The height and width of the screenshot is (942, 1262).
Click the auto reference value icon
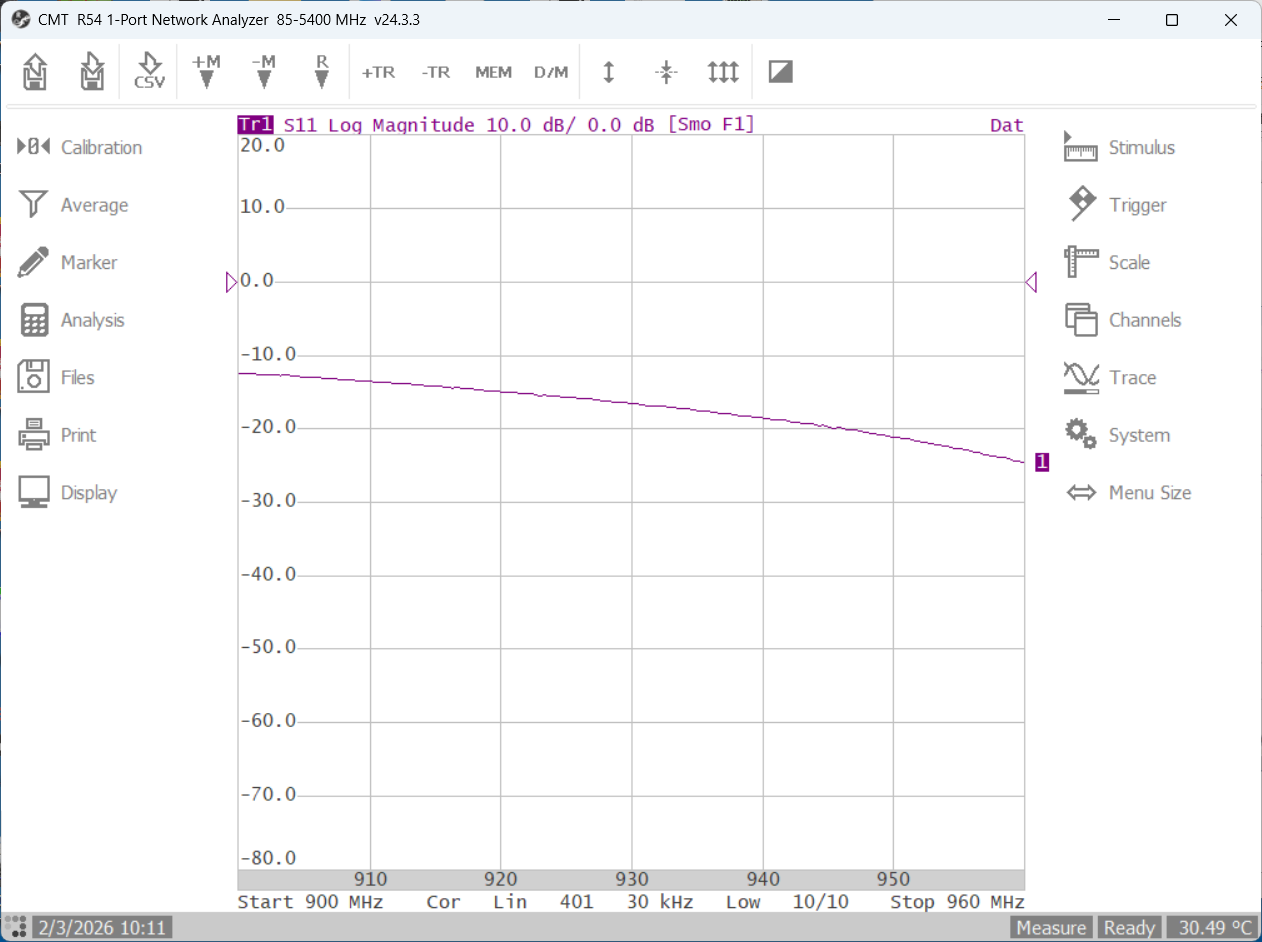tap(666, 72)
